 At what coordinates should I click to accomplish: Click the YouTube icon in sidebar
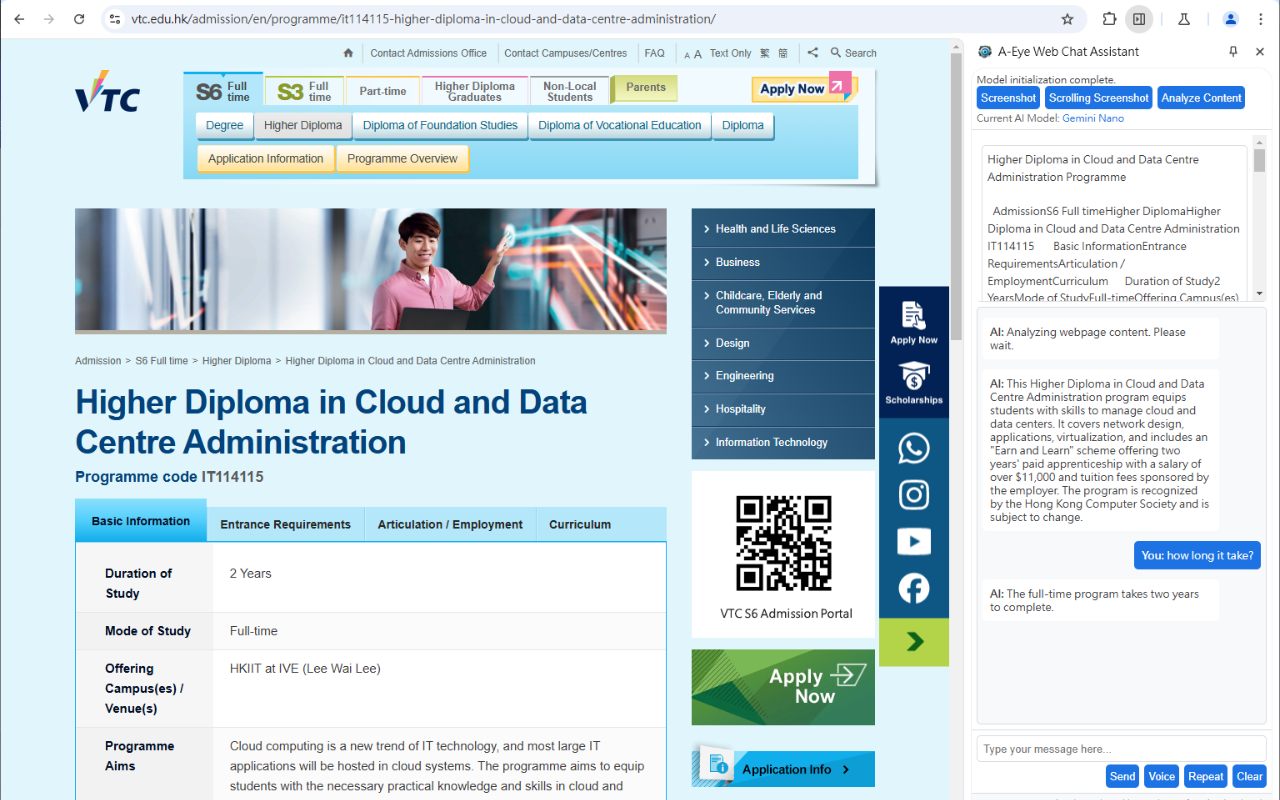(913, 542)
